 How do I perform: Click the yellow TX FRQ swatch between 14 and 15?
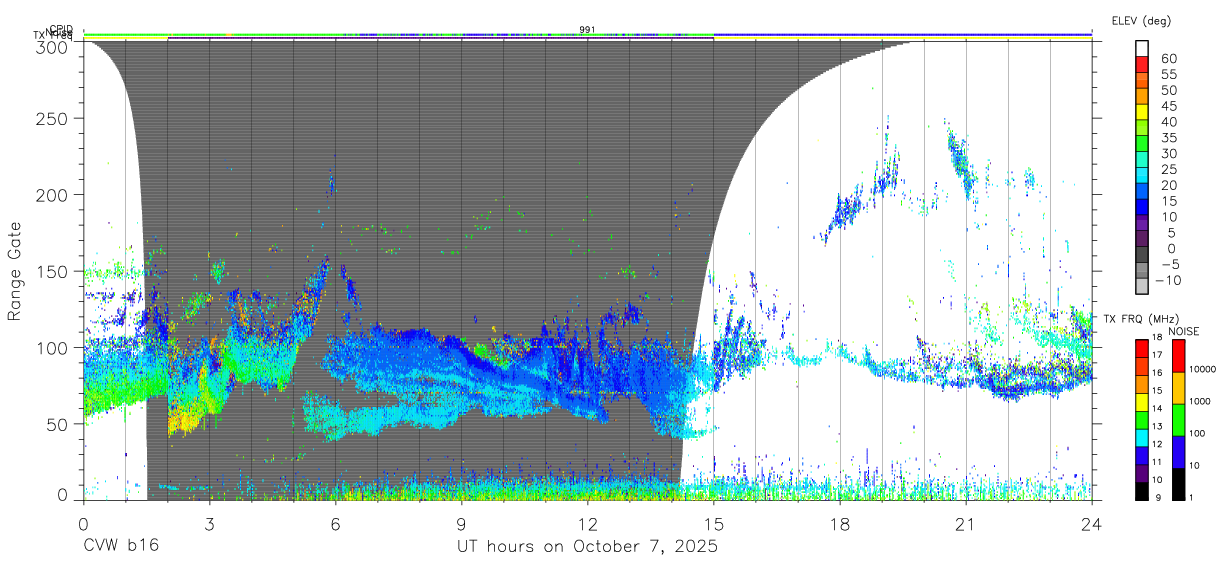tap(1143, 400)
